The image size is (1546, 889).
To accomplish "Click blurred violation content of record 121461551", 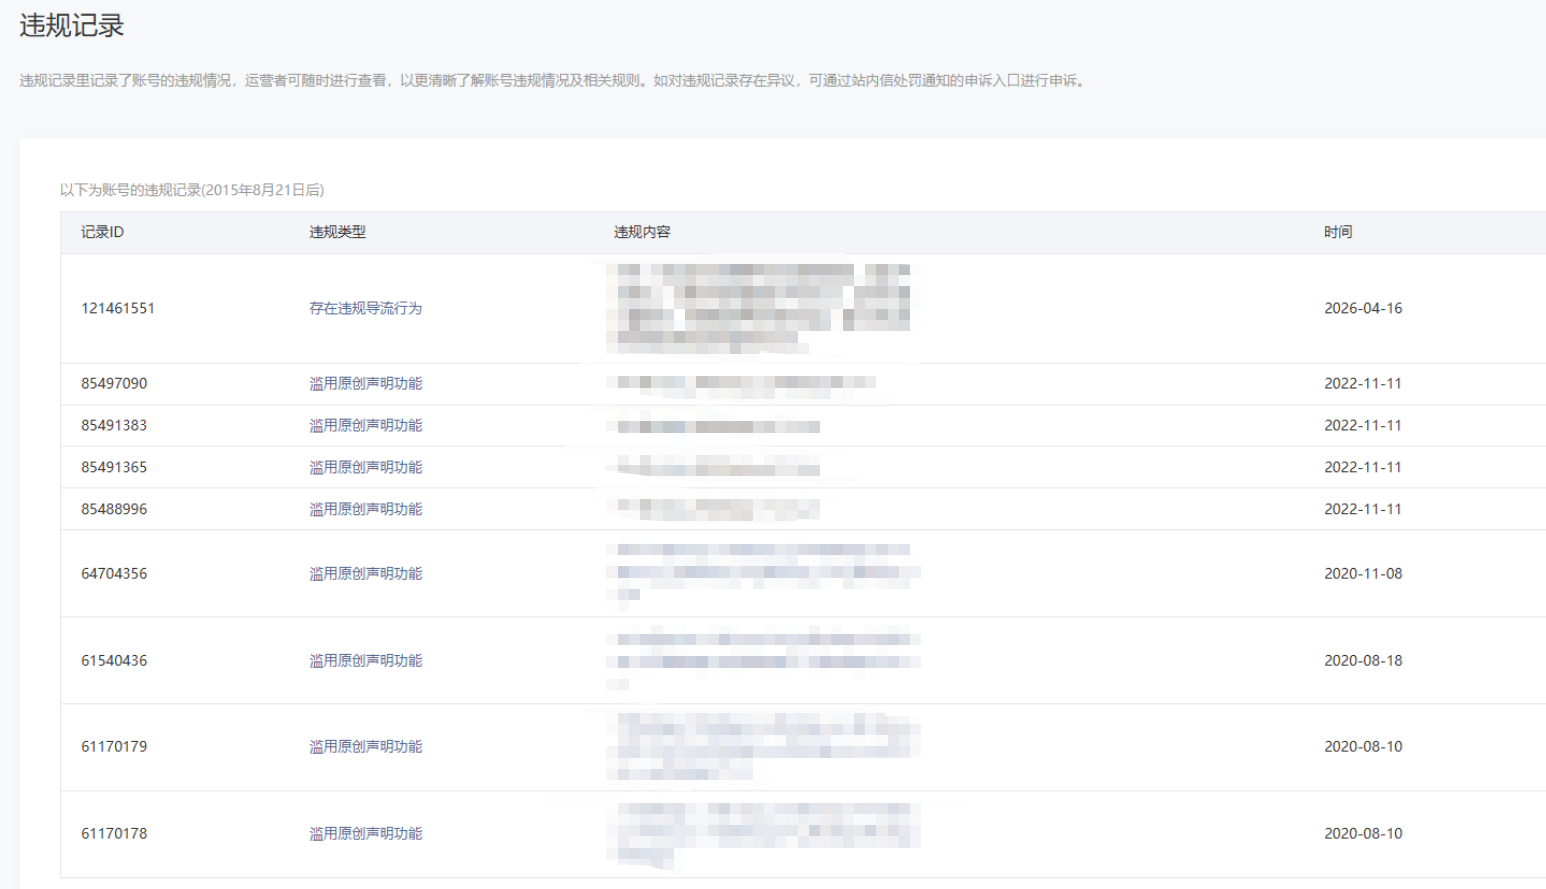I will (x=763, y=308).
